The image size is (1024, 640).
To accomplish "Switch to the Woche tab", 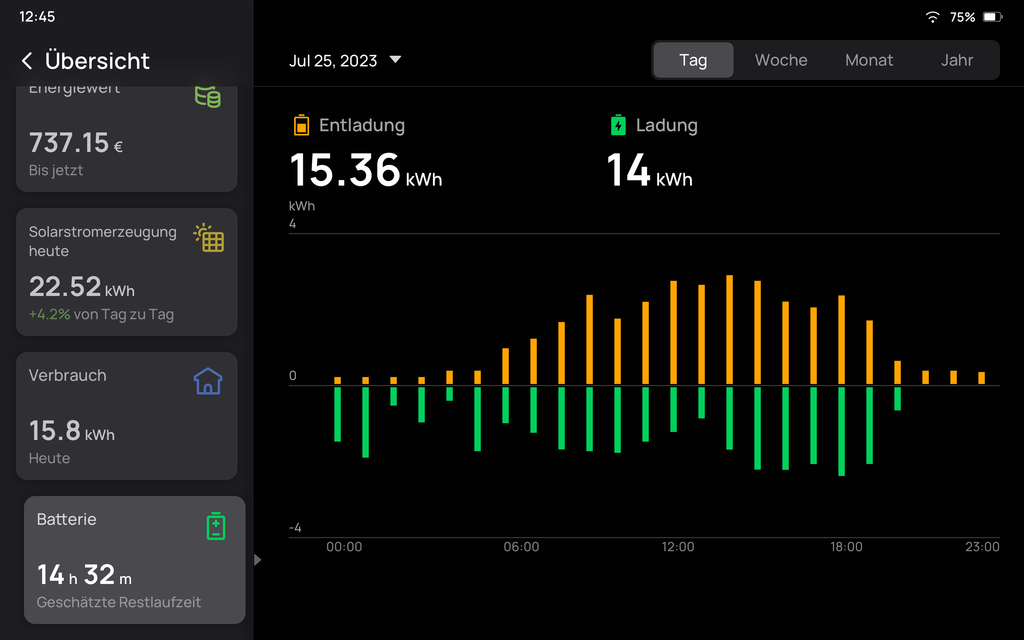I will coord(781,60).
